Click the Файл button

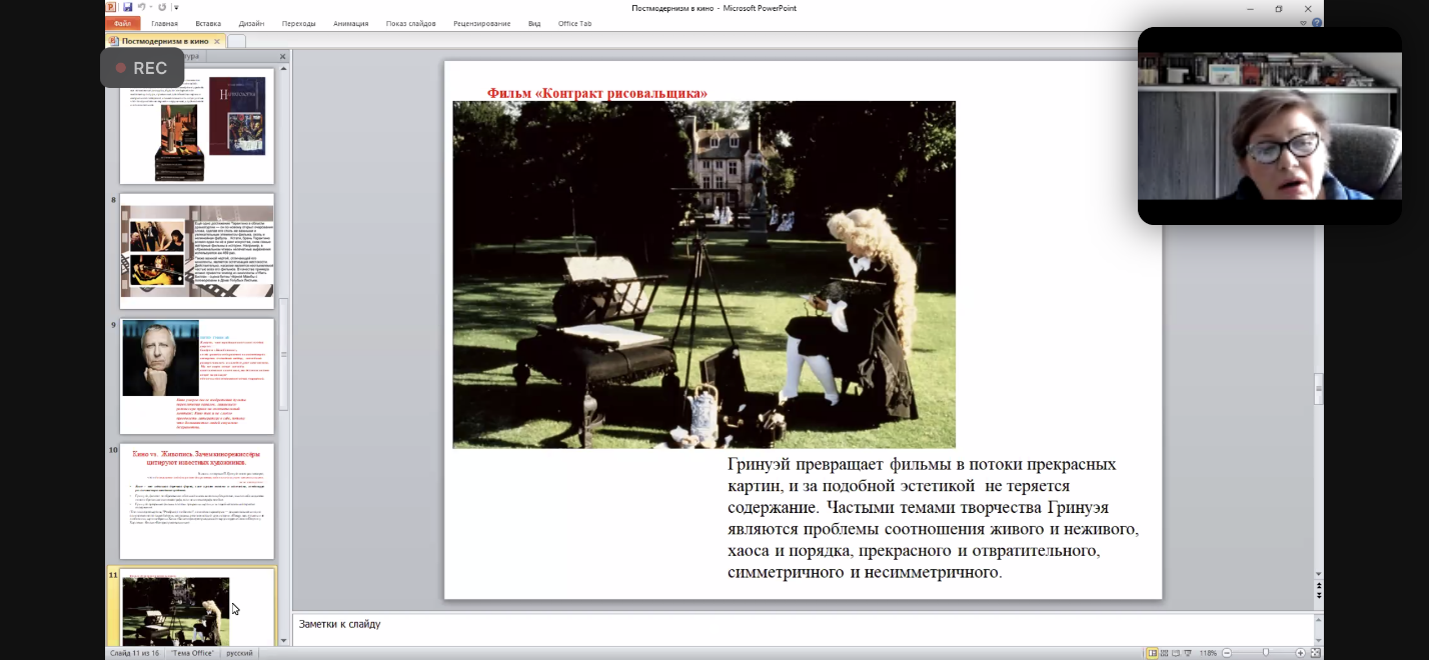pos(122,23)
